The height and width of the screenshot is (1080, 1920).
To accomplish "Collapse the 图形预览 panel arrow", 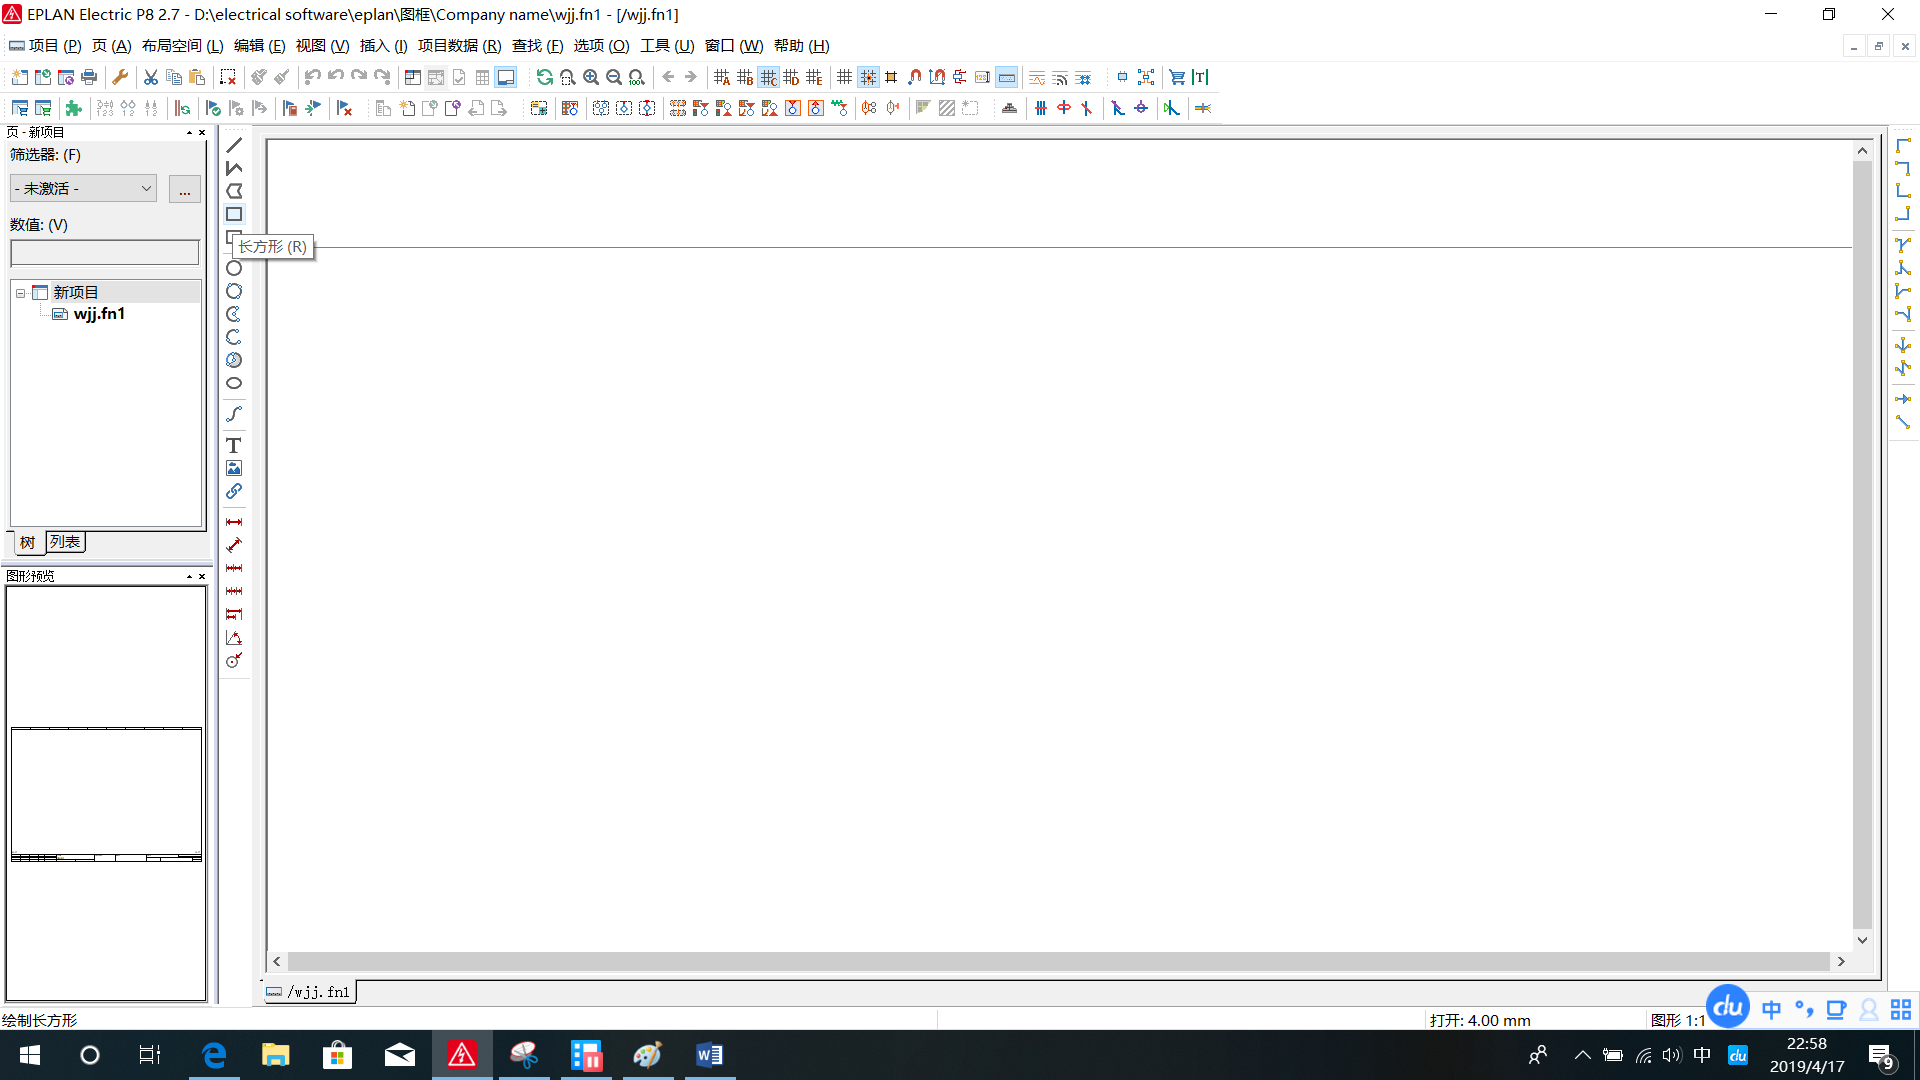I will pos(189,576).
